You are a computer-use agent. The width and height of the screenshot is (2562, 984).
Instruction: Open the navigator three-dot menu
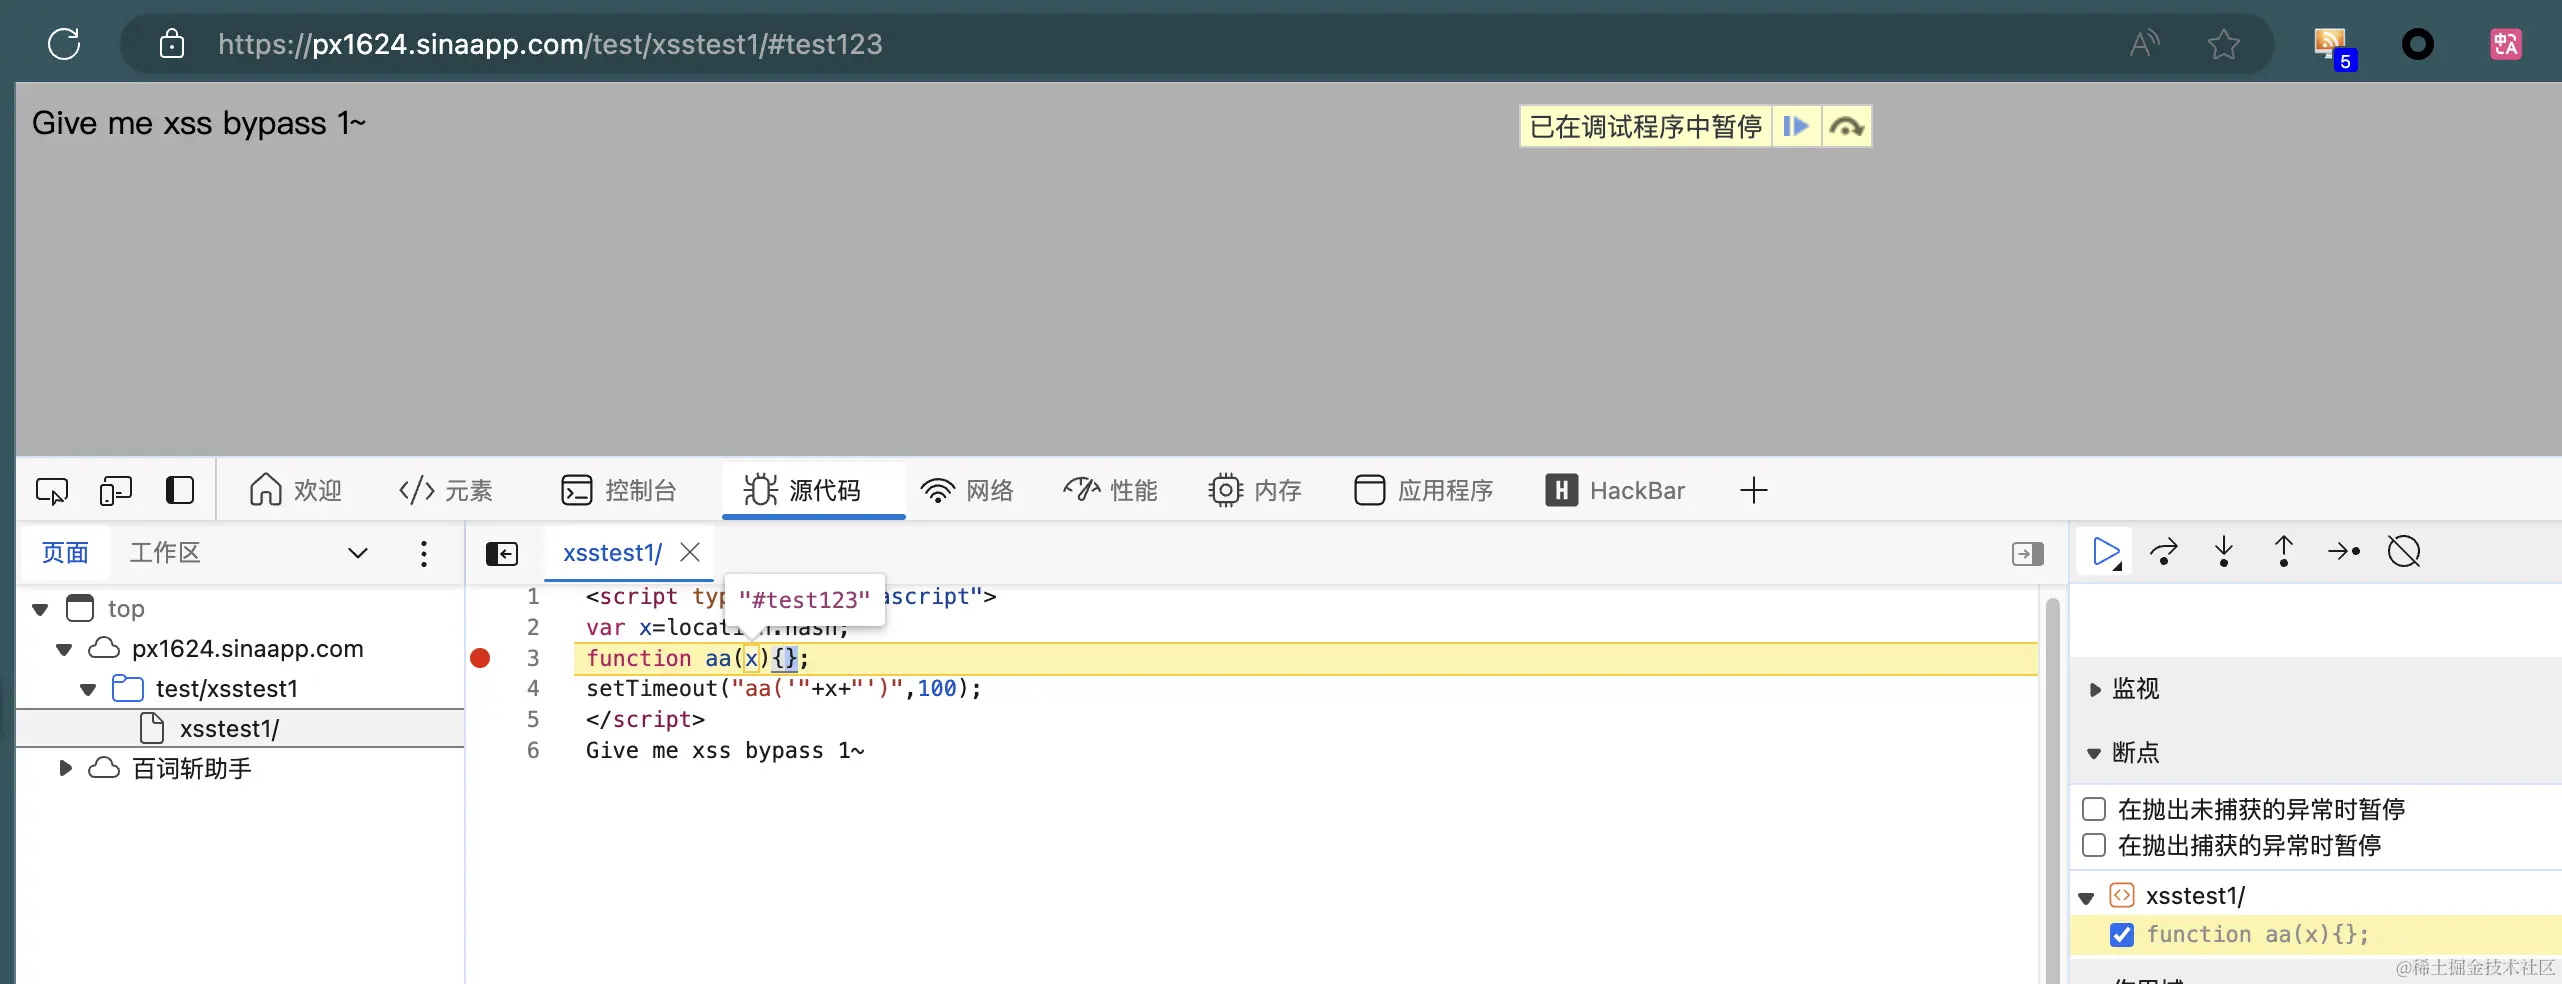(x=424, y=553)
